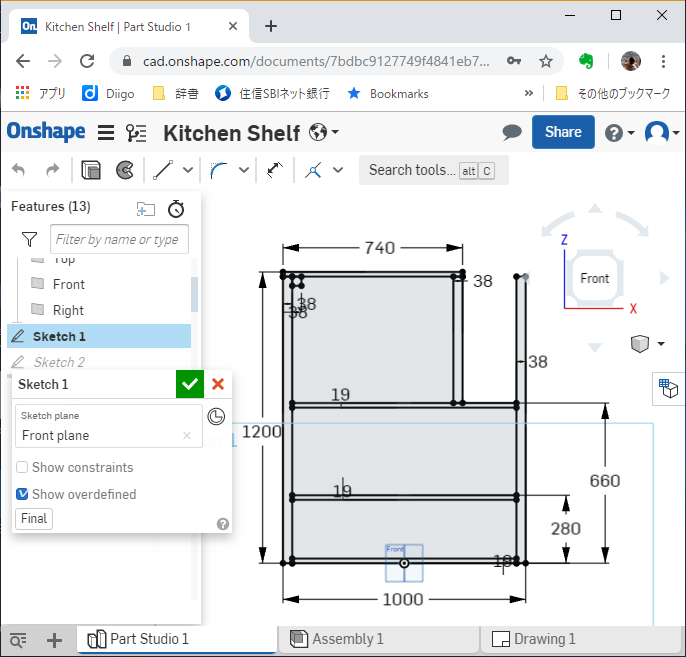The image size is (686, 657).
Task: Select the Dimension tool
Action: (275, 170)
